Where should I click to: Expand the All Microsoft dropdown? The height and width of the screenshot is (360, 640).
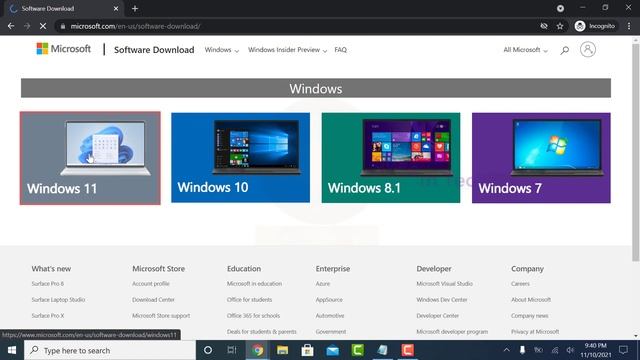coord(525,50)
